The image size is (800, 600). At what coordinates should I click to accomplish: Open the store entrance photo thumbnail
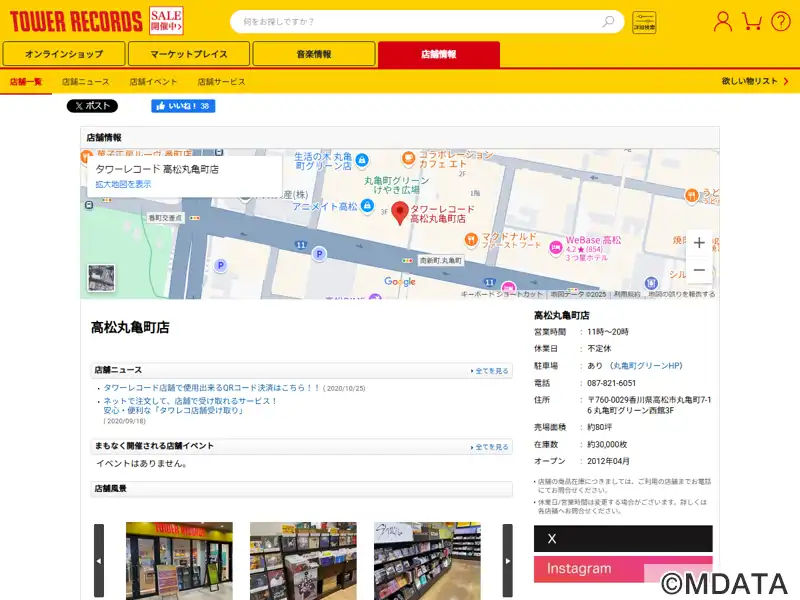pos(179,561)
